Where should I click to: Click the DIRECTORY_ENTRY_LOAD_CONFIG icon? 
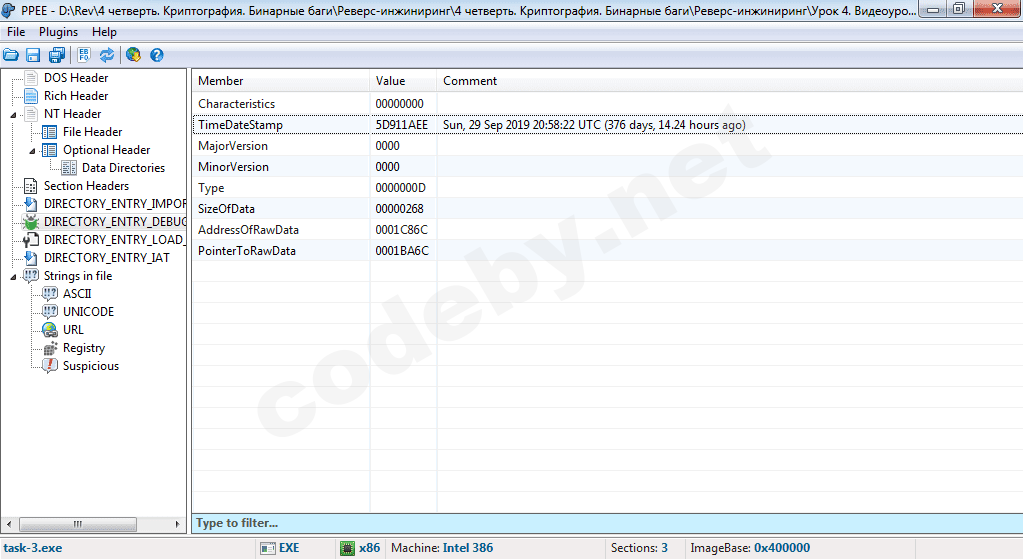point(30,240)
